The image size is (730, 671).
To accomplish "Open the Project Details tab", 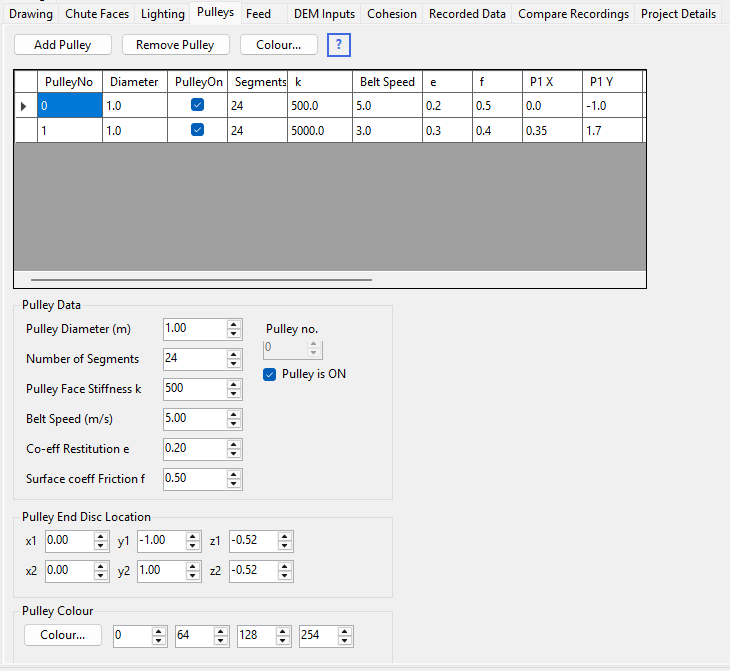I will [x=678, y=14].
